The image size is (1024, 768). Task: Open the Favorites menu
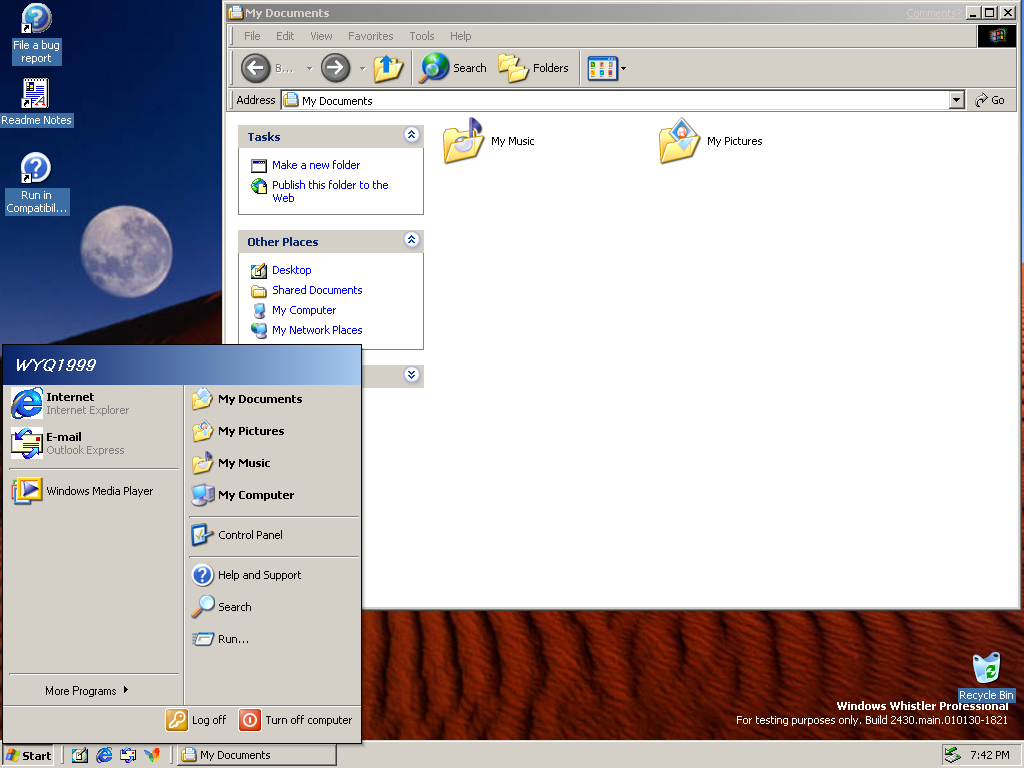tap(370, 36)
